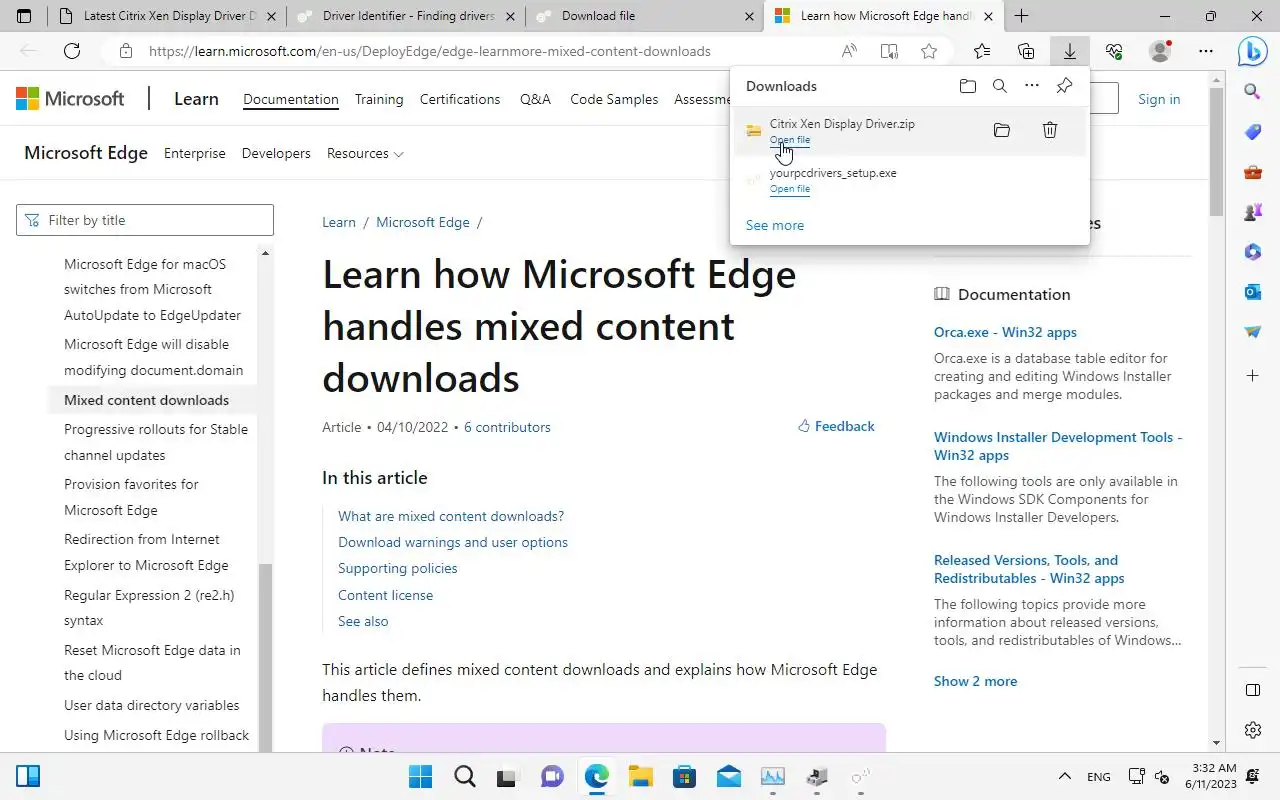Click See more in Downloads panel

click(775, 225)
